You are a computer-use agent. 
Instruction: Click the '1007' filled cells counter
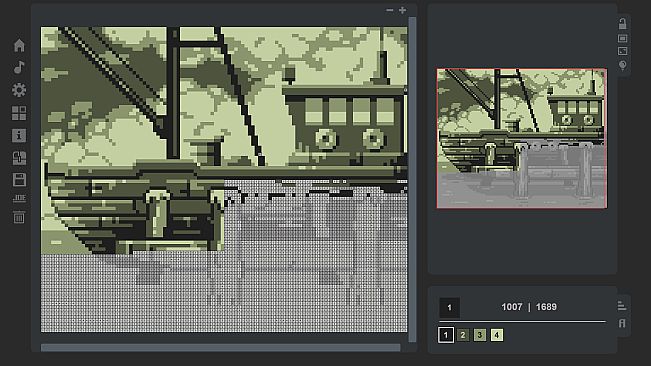(512, 307)
